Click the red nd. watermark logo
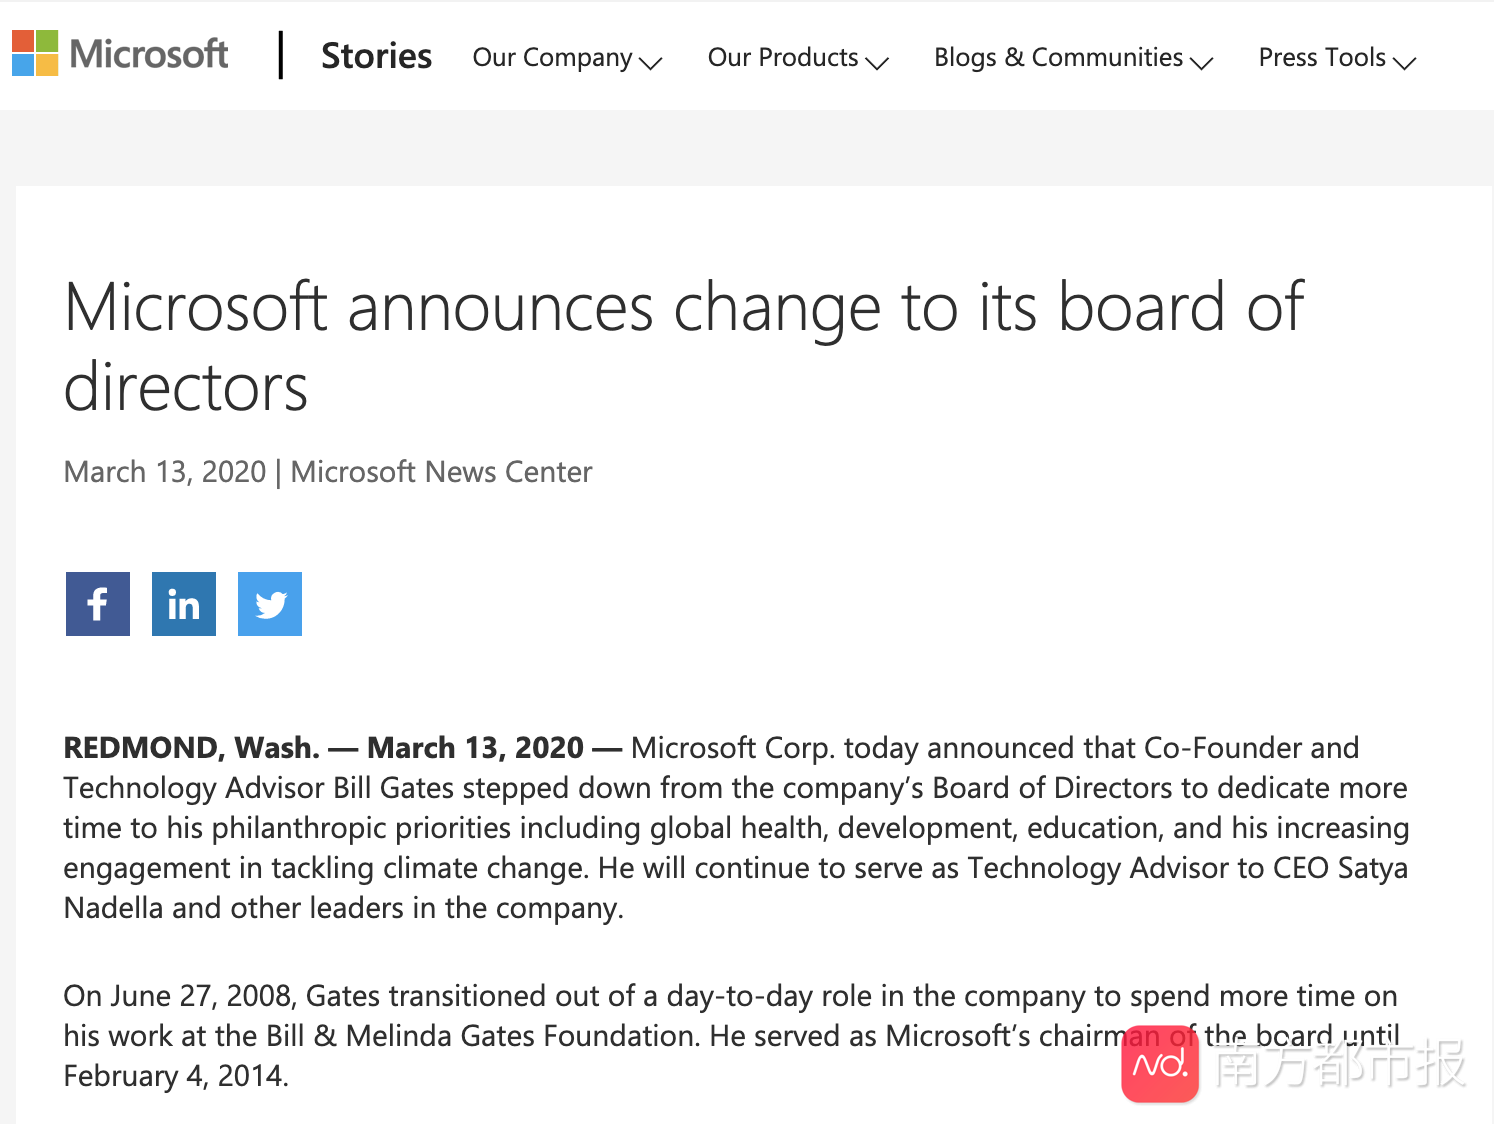The width and height of the screenshot is (1494, 1124). [x=1160, y=1065]
